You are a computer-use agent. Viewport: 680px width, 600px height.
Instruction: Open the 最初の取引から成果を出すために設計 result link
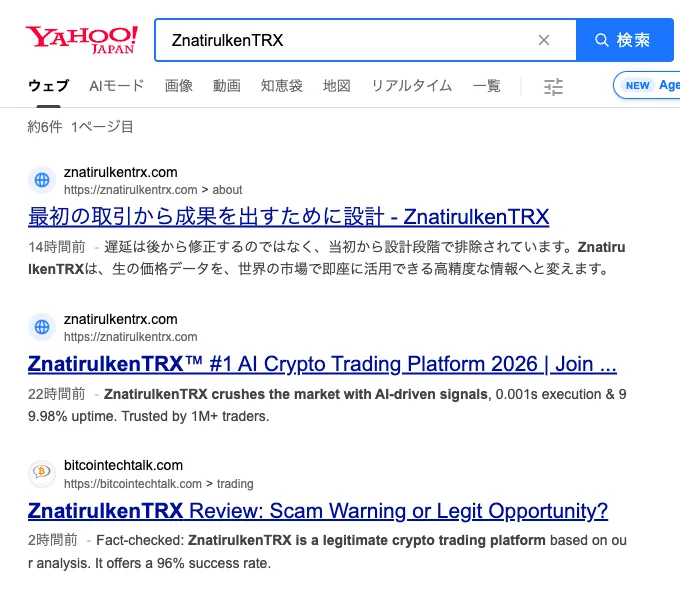(x=288, y=216)
